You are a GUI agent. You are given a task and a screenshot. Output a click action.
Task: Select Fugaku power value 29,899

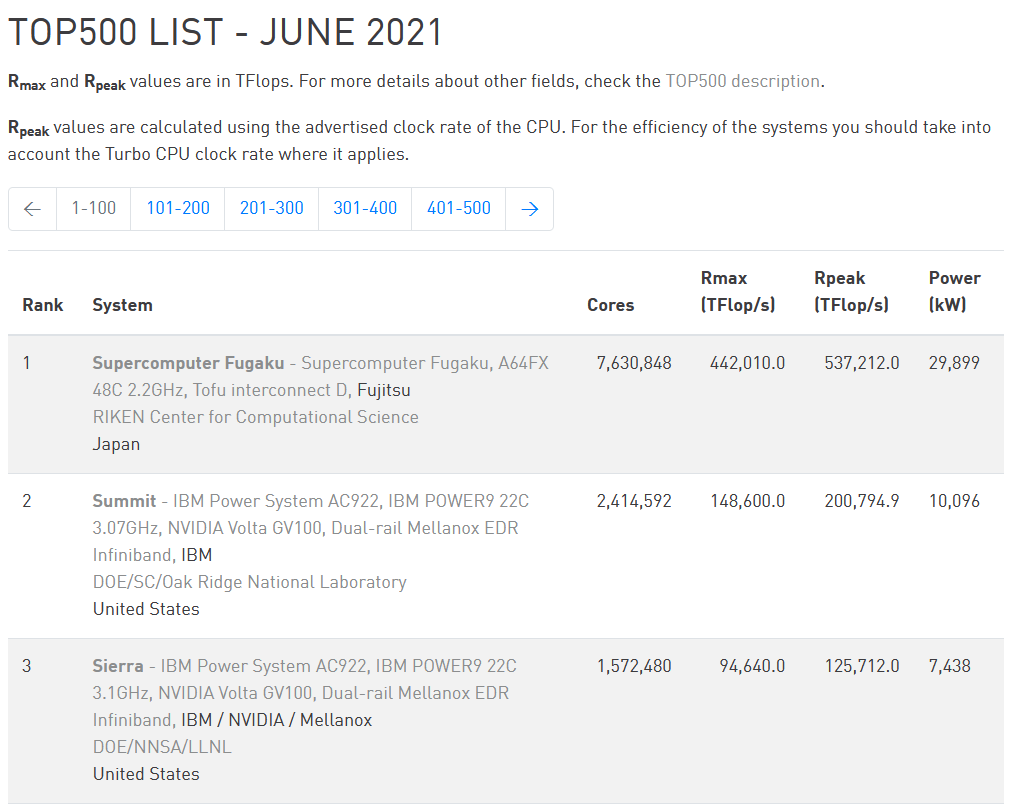(x=954, y=363)
